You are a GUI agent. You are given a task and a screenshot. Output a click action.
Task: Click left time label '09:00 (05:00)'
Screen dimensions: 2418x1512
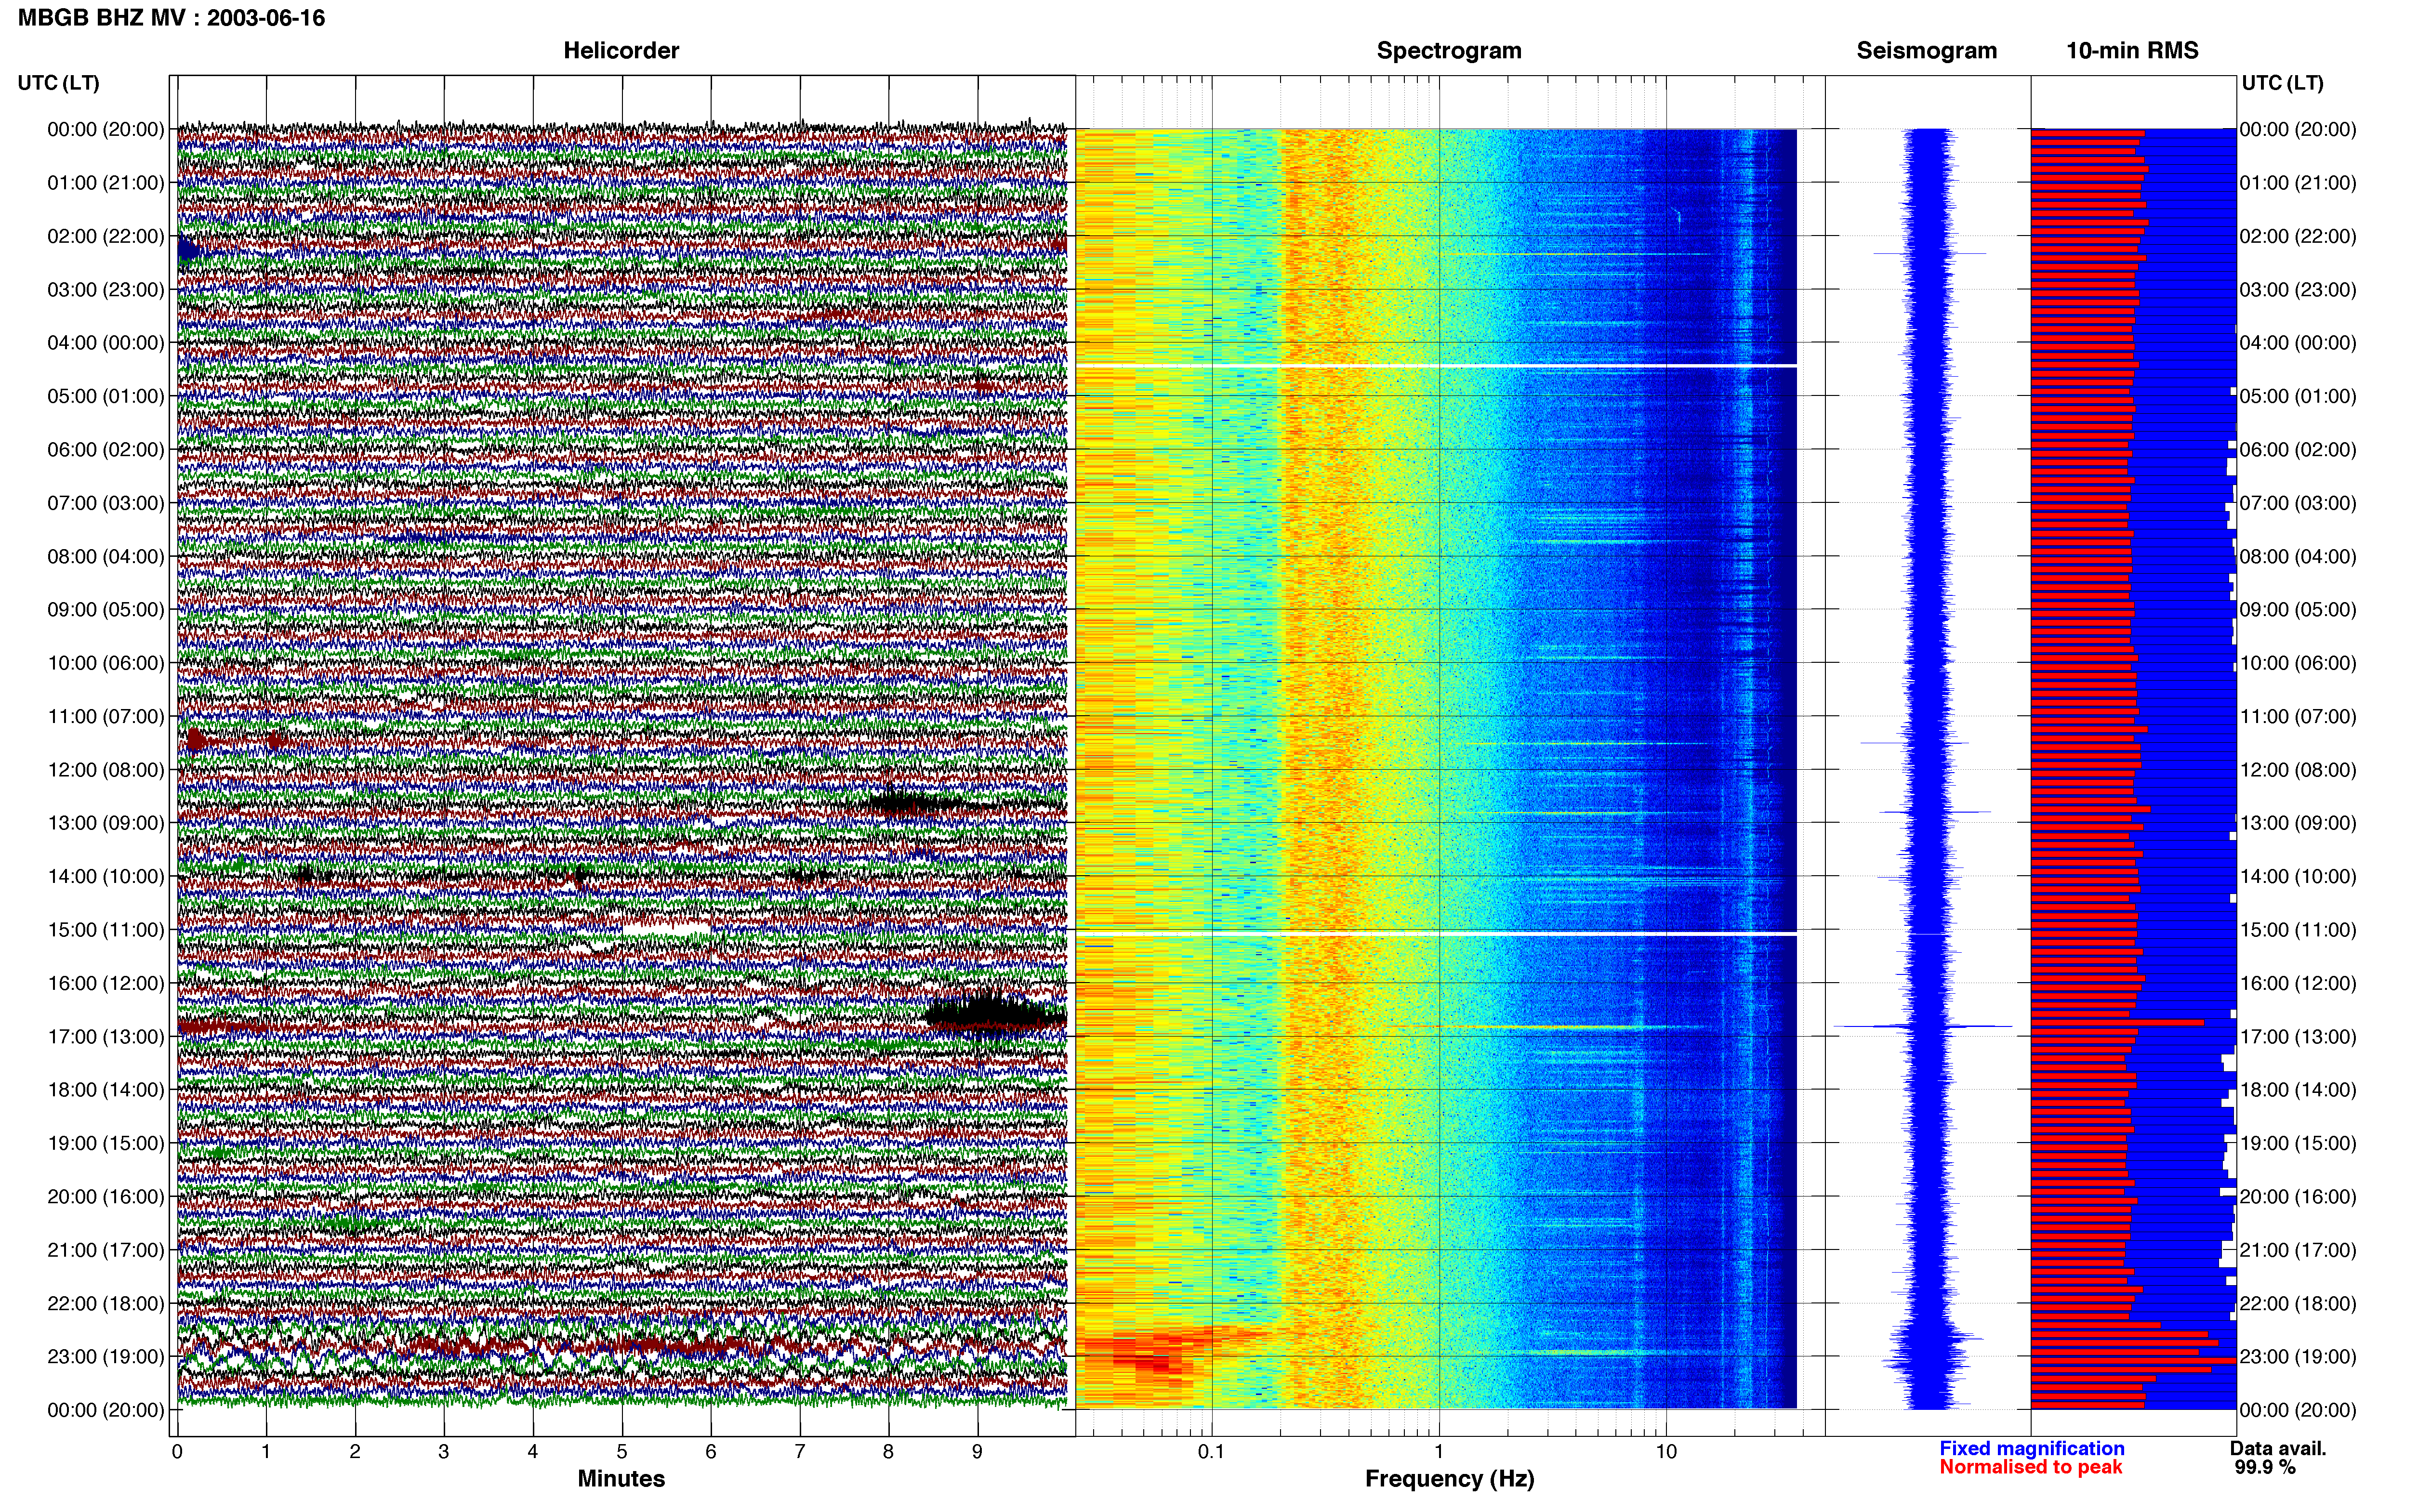106,610
